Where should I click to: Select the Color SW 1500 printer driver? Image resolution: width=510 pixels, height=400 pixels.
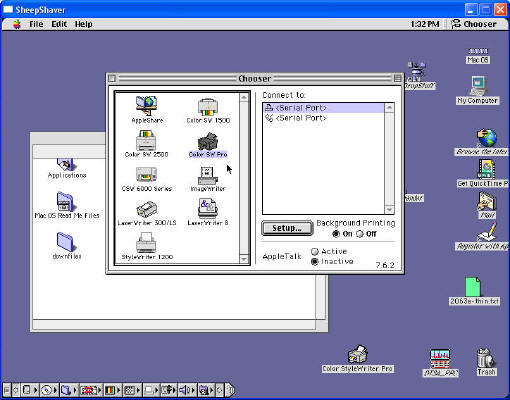click(208, 111)
